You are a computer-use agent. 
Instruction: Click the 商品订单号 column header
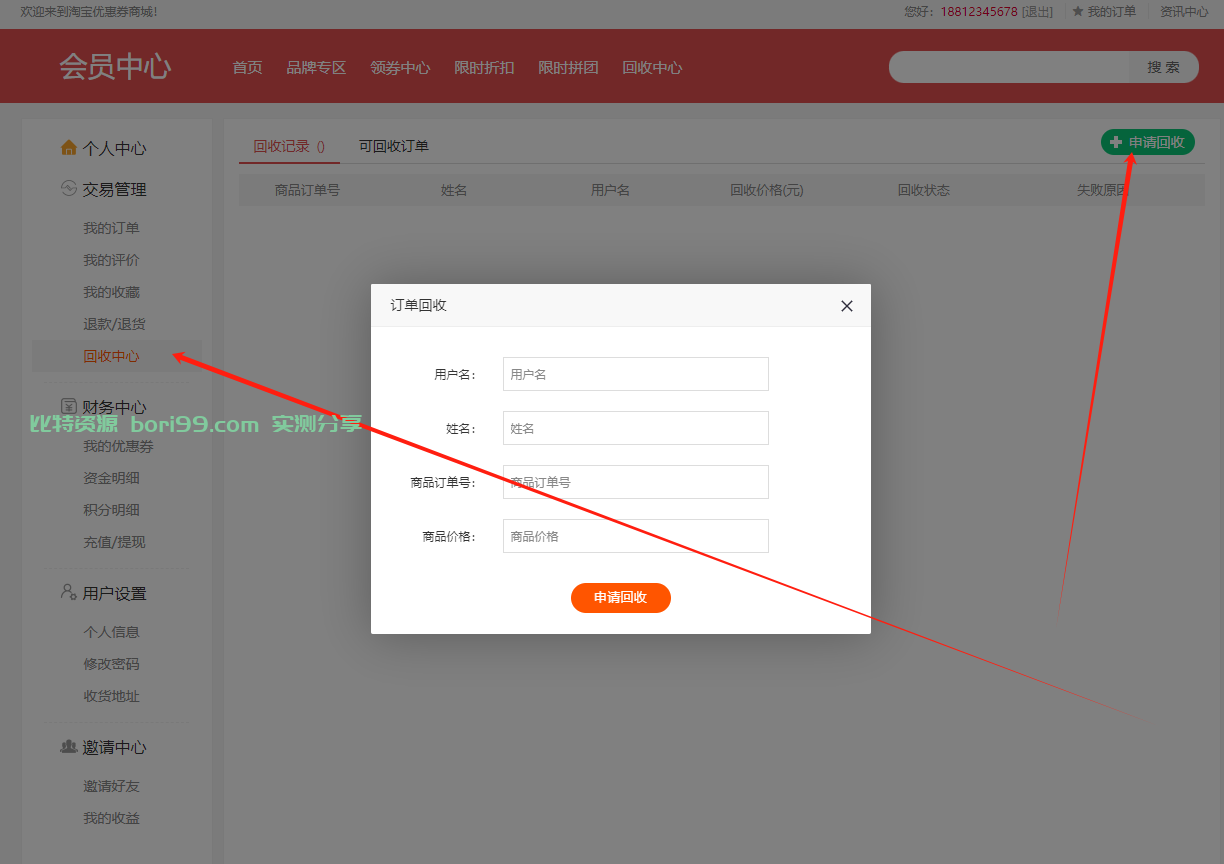coord(307,190)
